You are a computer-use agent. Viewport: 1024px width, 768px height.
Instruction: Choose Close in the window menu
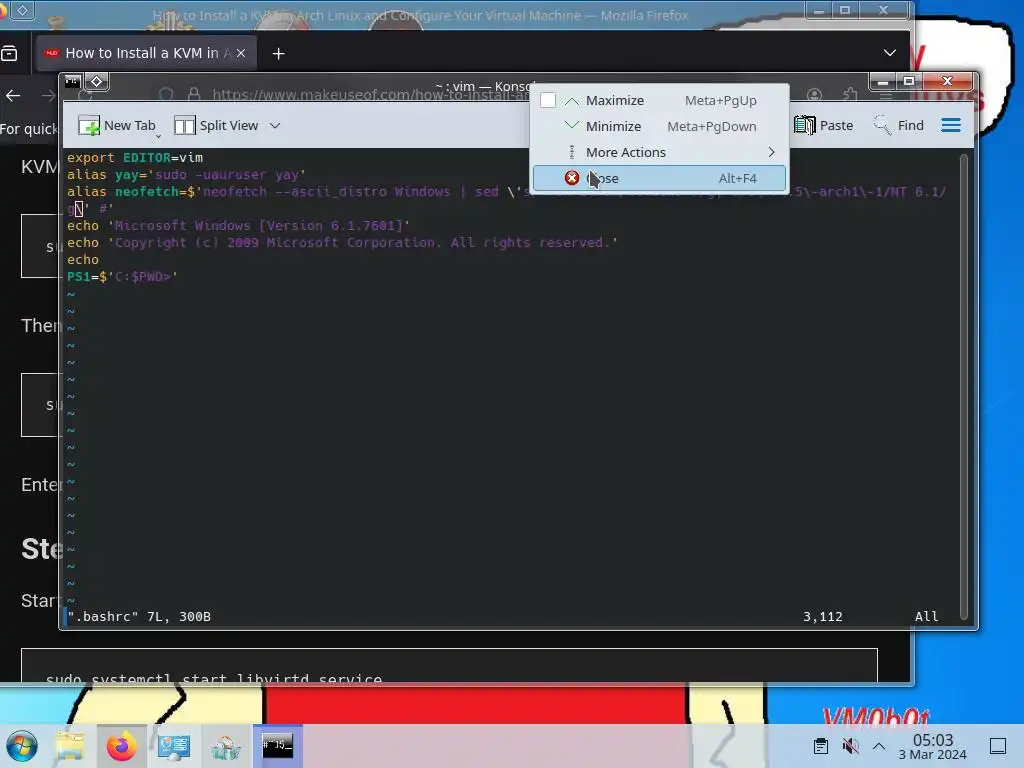660,178
